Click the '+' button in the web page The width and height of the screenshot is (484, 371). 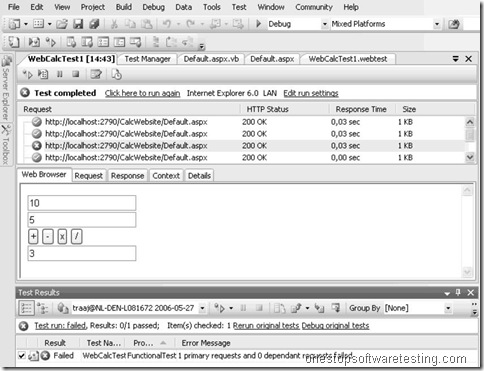[x=33, y=236]
